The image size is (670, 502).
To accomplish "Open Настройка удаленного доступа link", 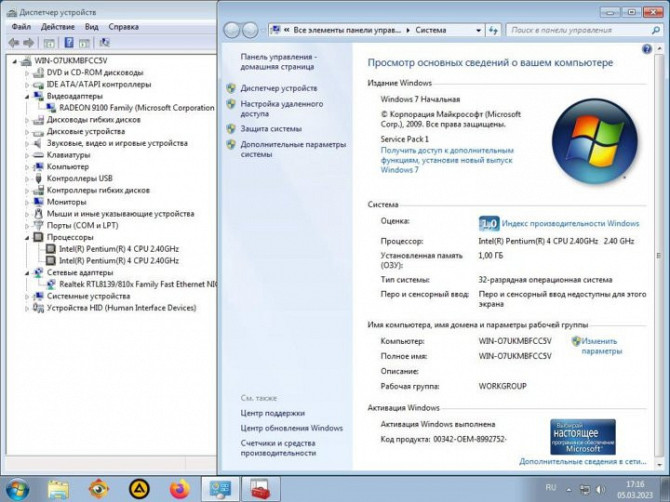I will (x=282, y=109).
